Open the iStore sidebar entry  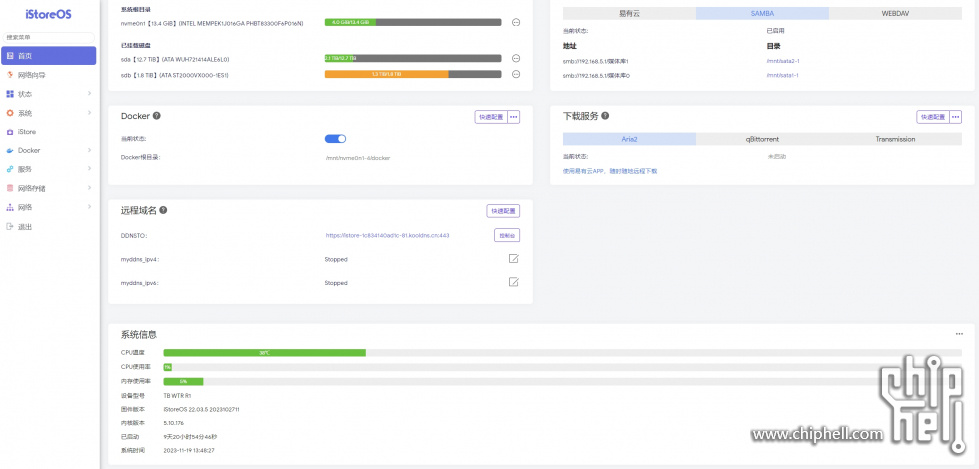(27, 132)
